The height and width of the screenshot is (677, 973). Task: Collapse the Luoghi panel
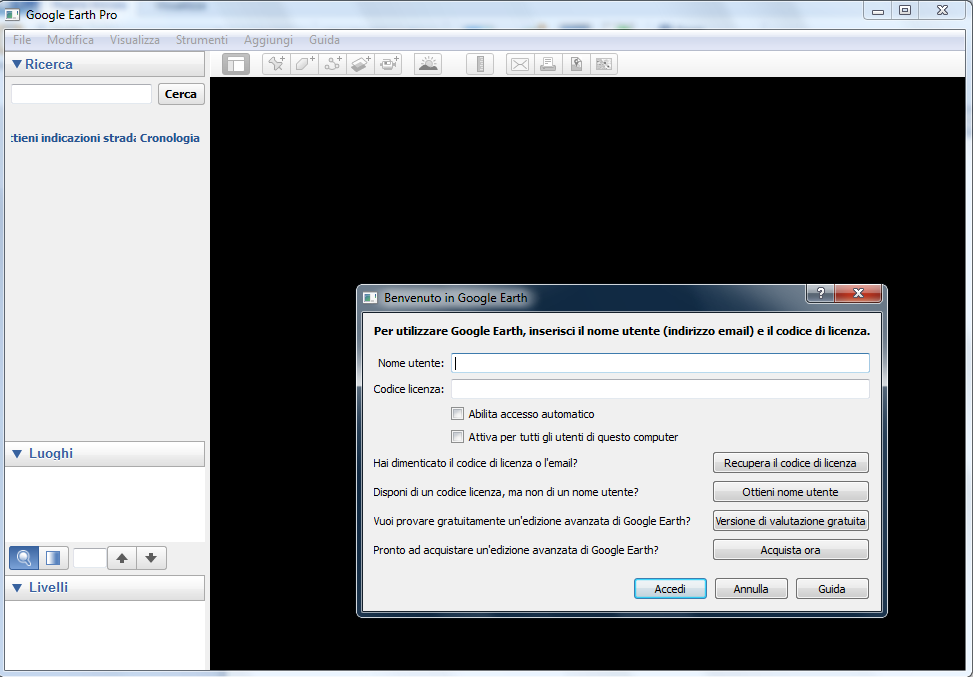[x=17, y=454]
